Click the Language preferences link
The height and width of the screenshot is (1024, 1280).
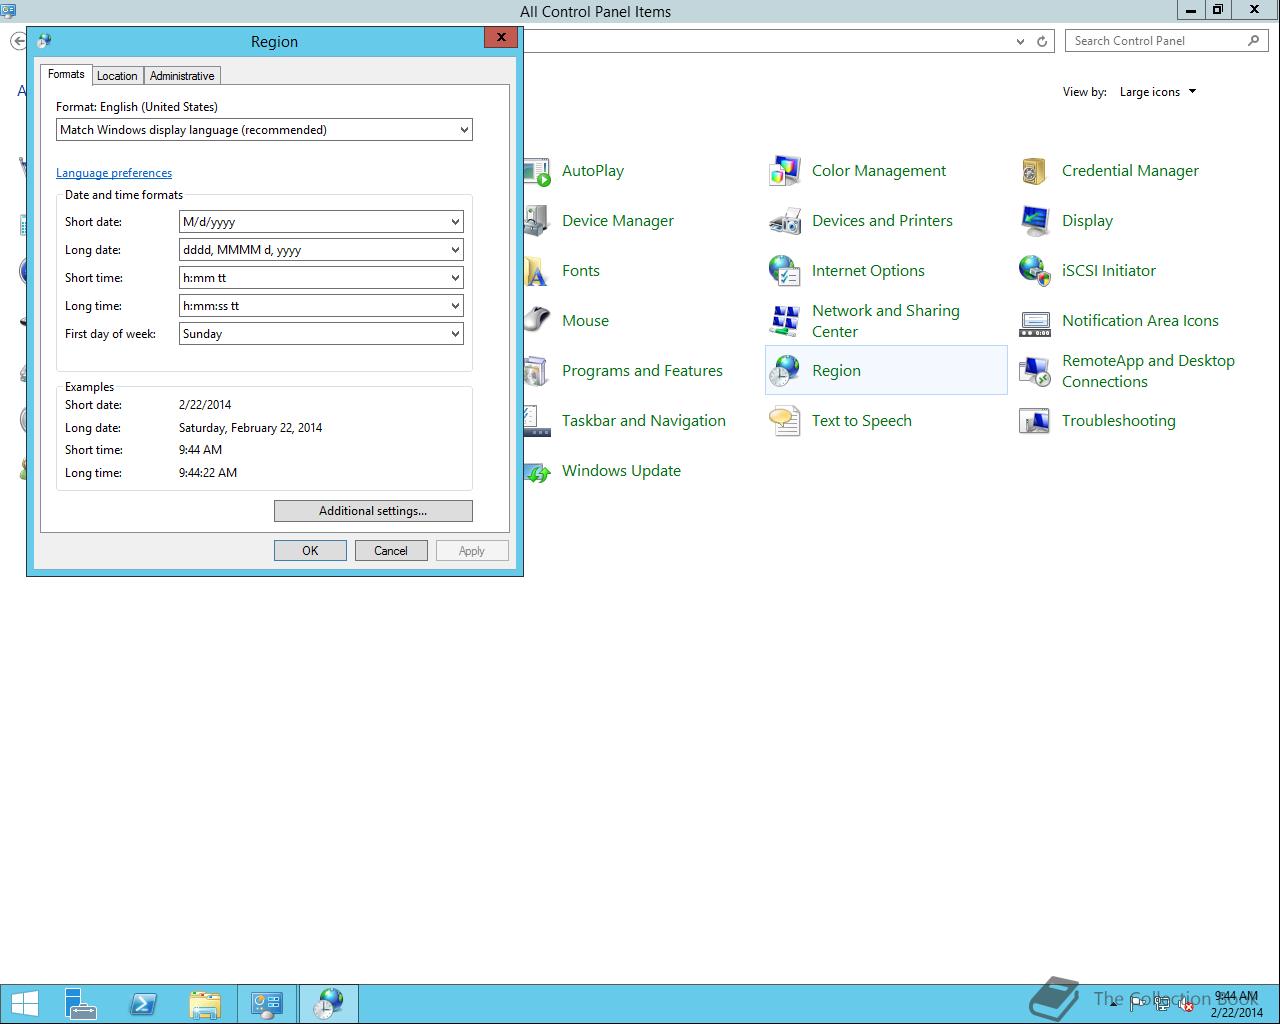pyautogui.click(x=114, y=173)
